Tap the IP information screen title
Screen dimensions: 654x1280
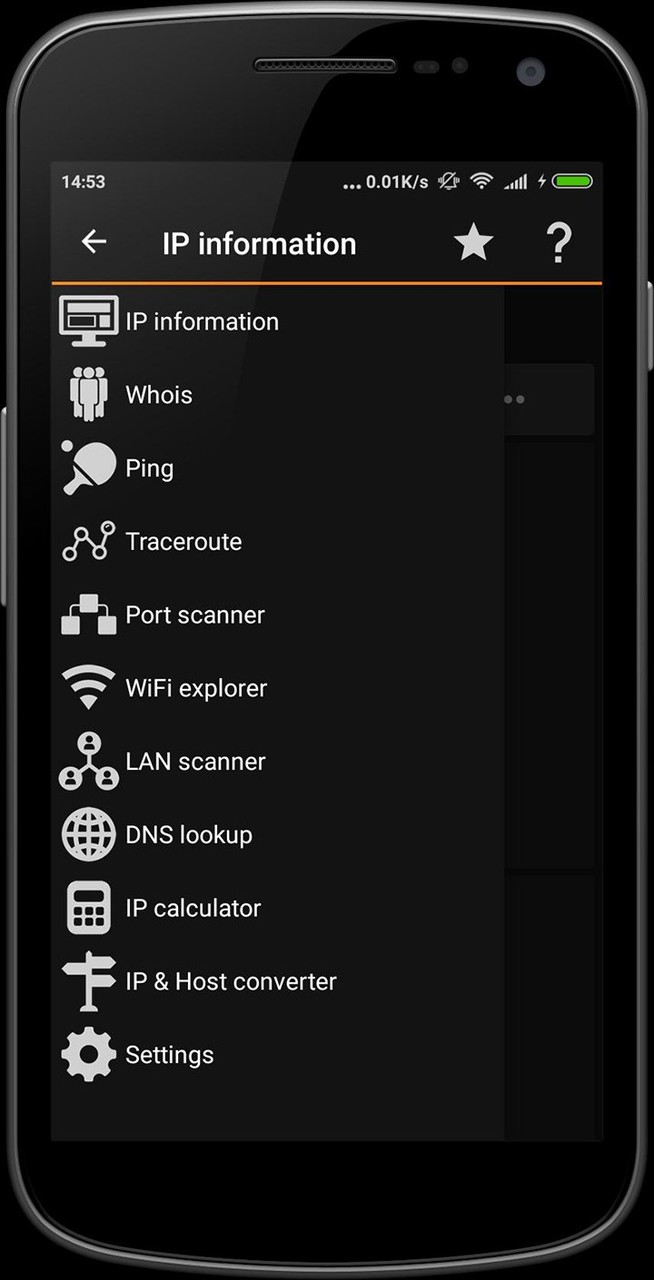(260, 242)
